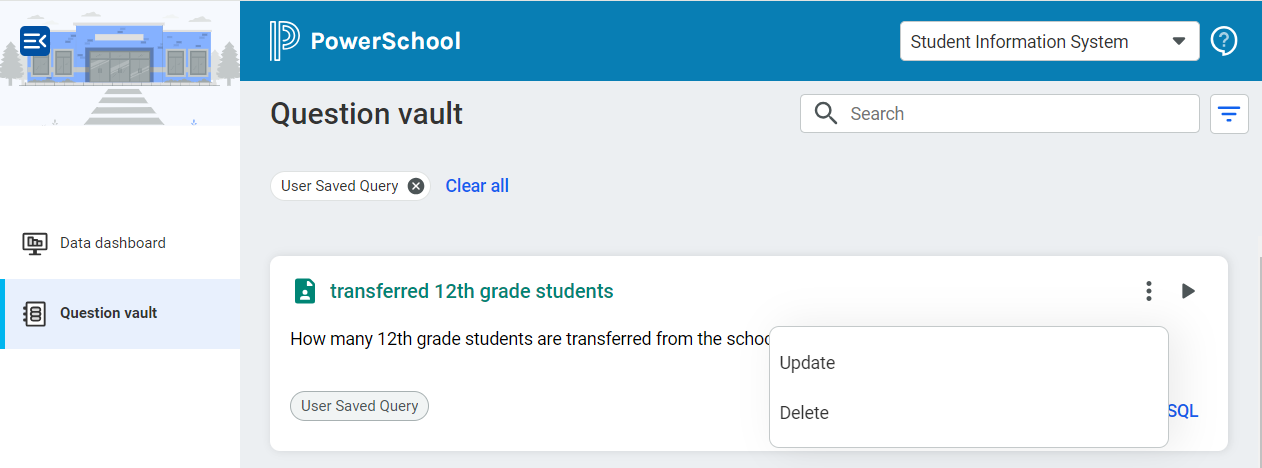Click the Question vault notebook icon
The width and height of the screenshot is (1262, 468).
pos(35,313)
